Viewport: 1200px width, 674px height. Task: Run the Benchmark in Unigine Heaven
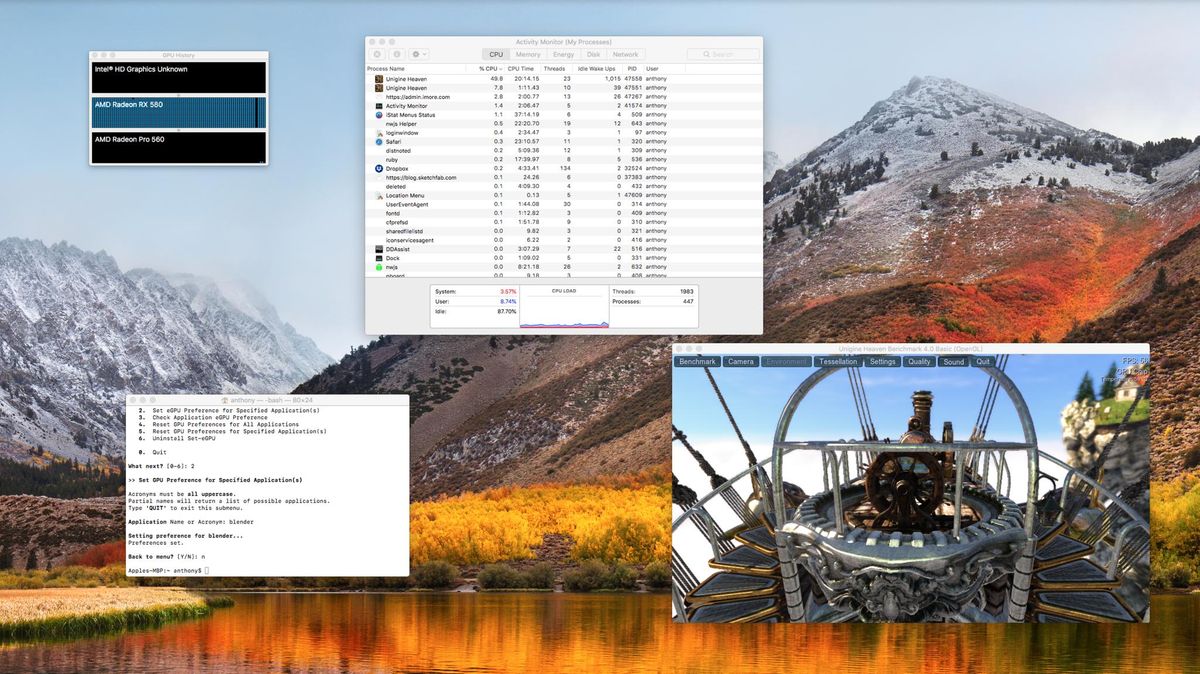[x=697, y=361]
